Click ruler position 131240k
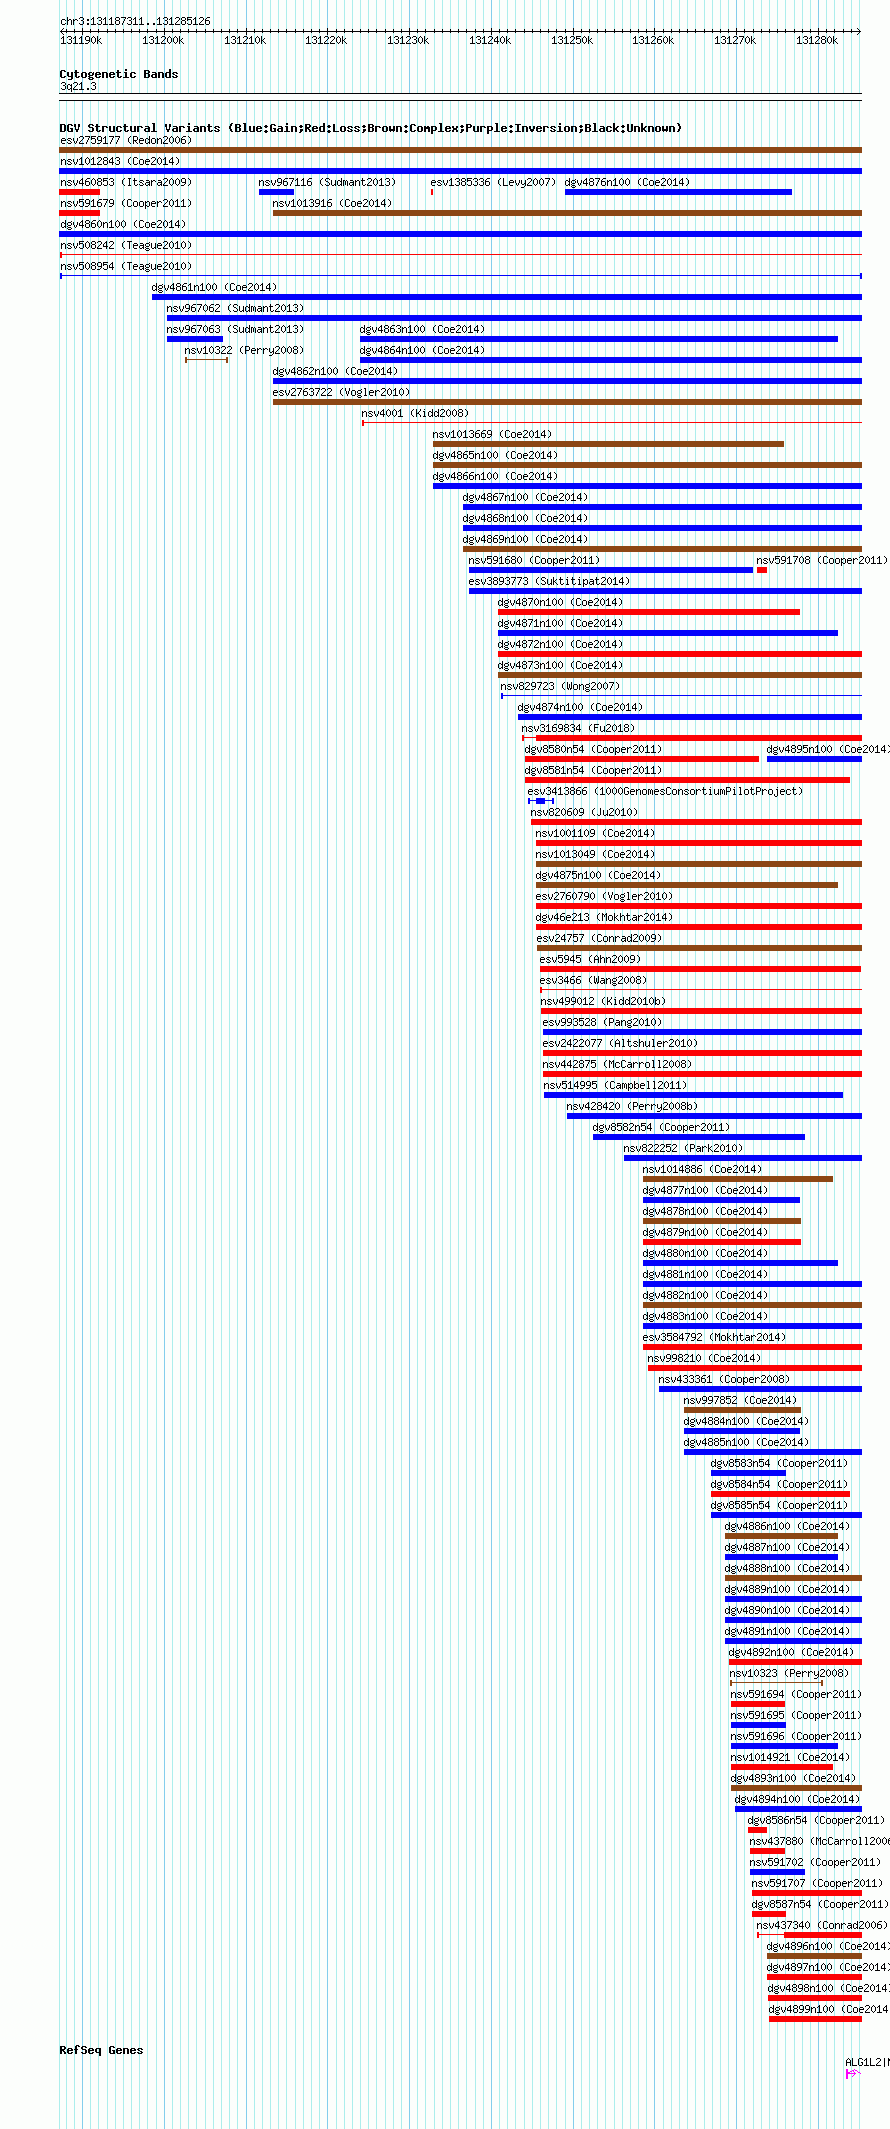The image size is (890, 2129). (x=490, y=40)
